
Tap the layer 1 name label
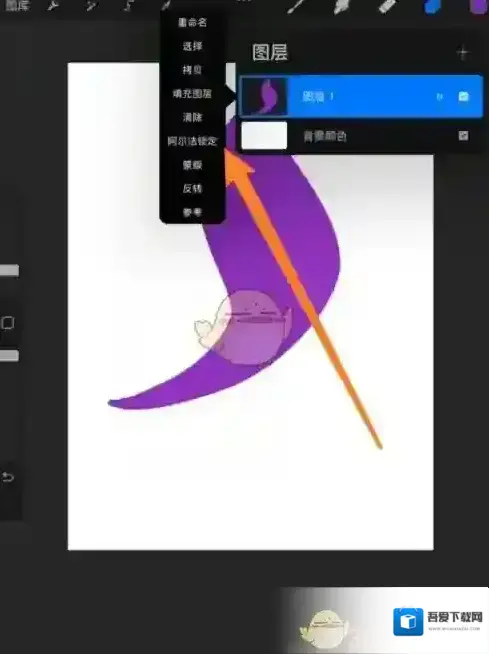pyautogui.click(x=318, y=97)
